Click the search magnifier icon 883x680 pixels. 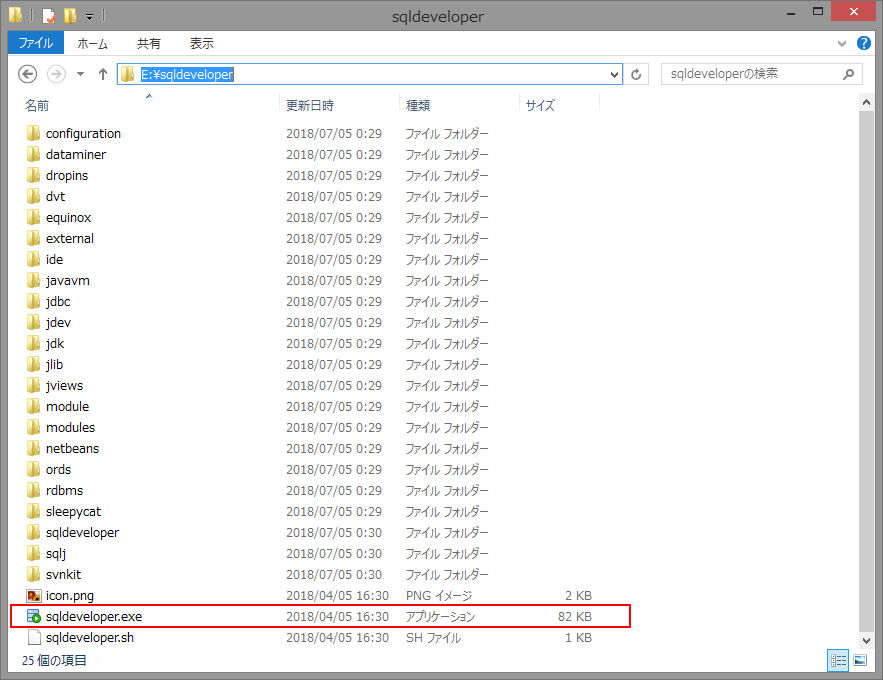point(848,74)
